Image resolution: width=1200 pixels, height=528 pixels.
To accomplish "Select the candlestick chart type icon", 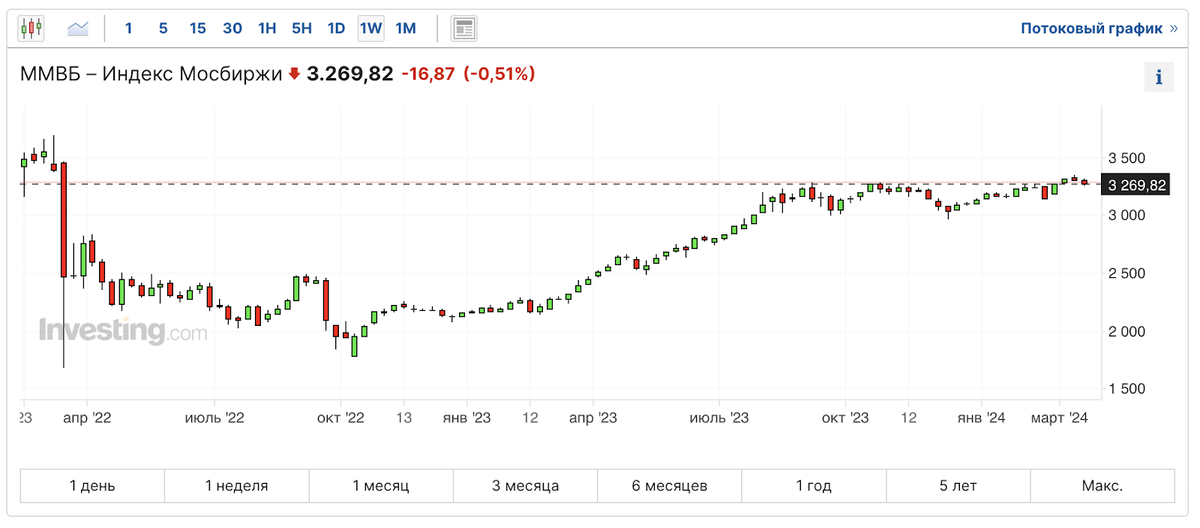I will pyautogui.click(x=32, y=28).
